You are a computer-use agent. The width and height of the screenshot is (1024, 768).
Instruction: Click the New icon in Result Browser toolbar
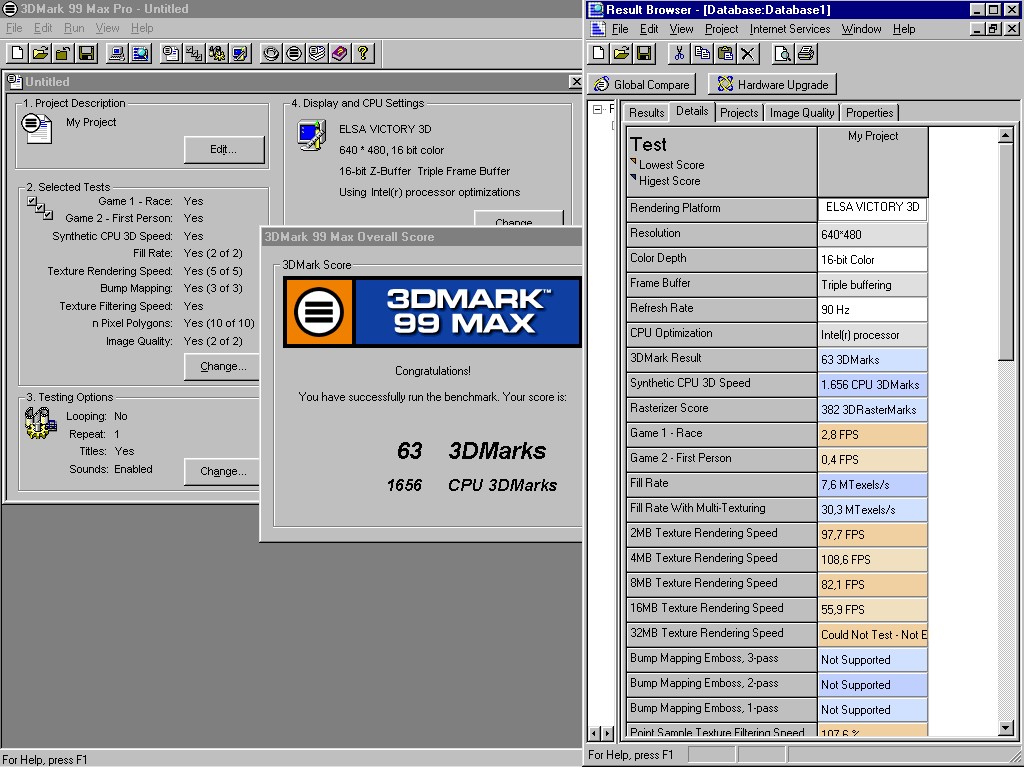[599, 54]
